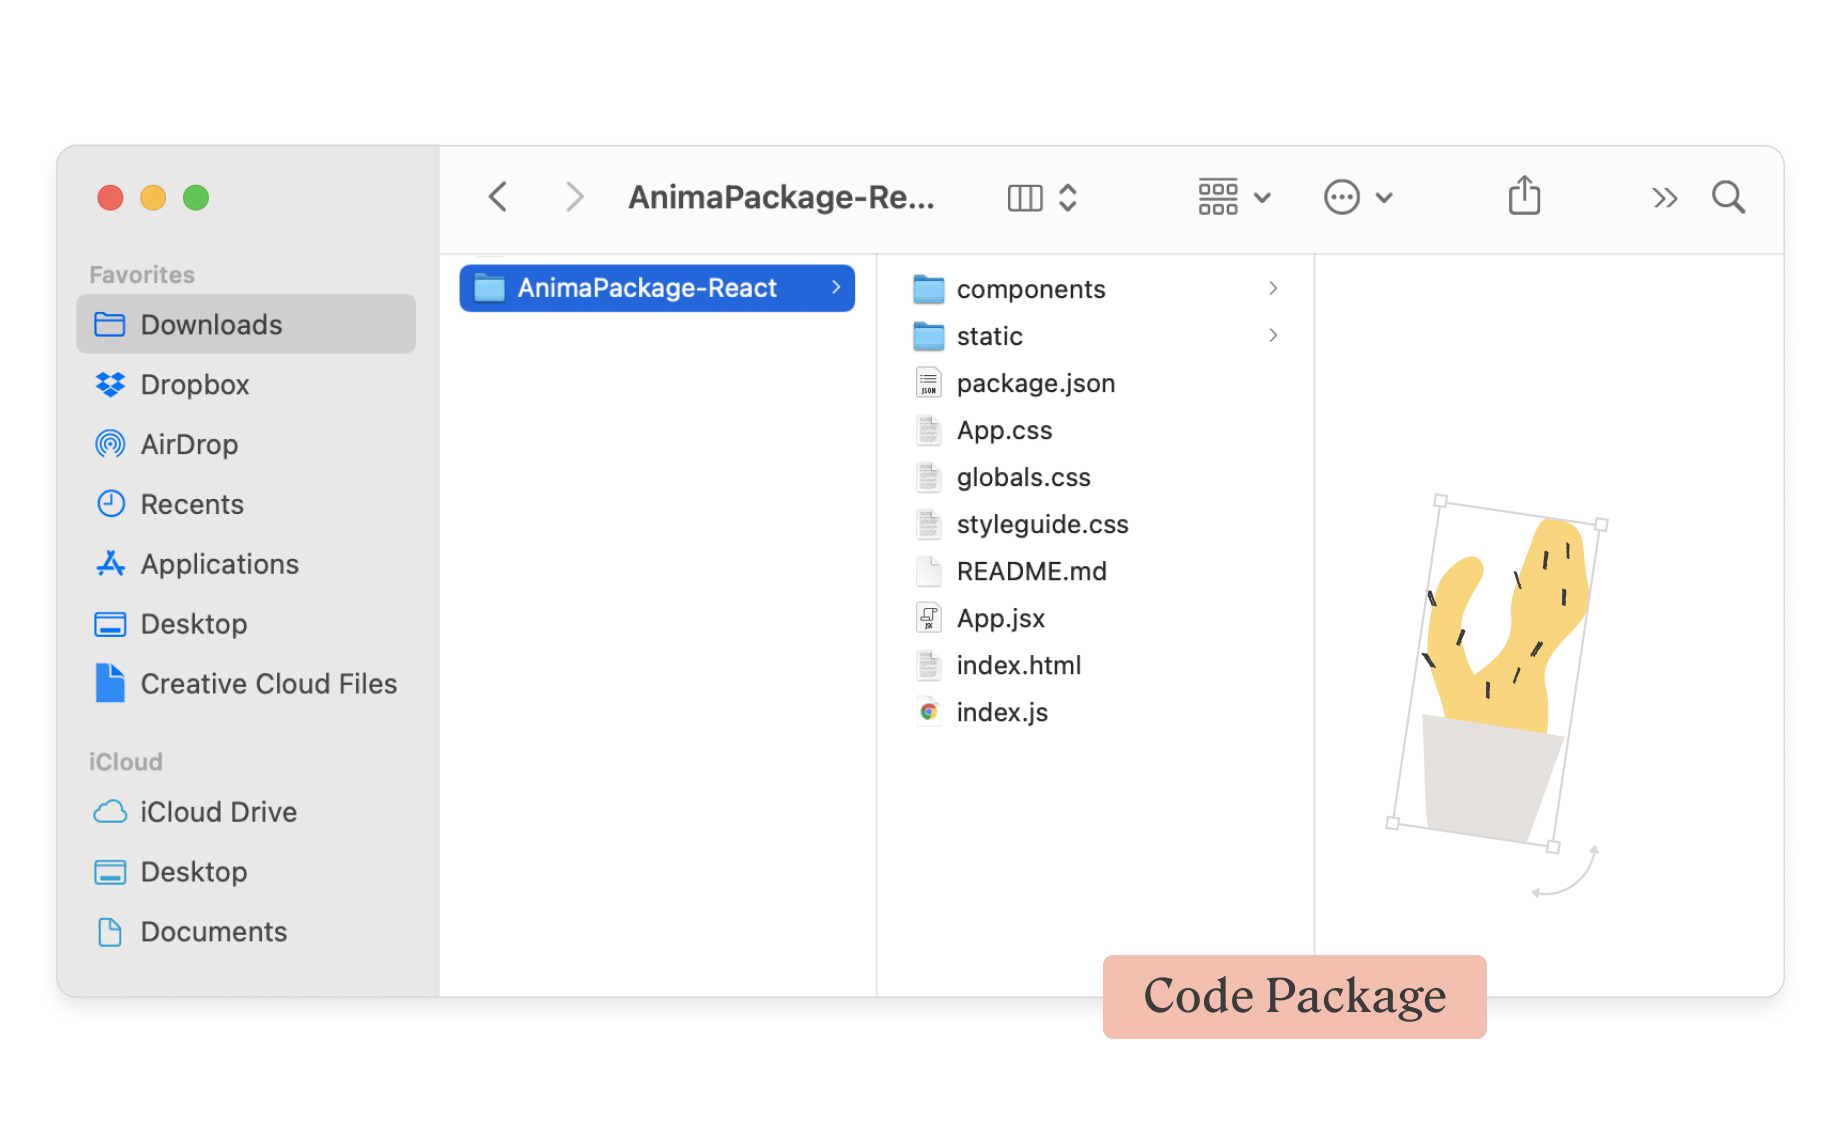Go back with the left arrow
1840x1142 pixels.
[498, 197]
